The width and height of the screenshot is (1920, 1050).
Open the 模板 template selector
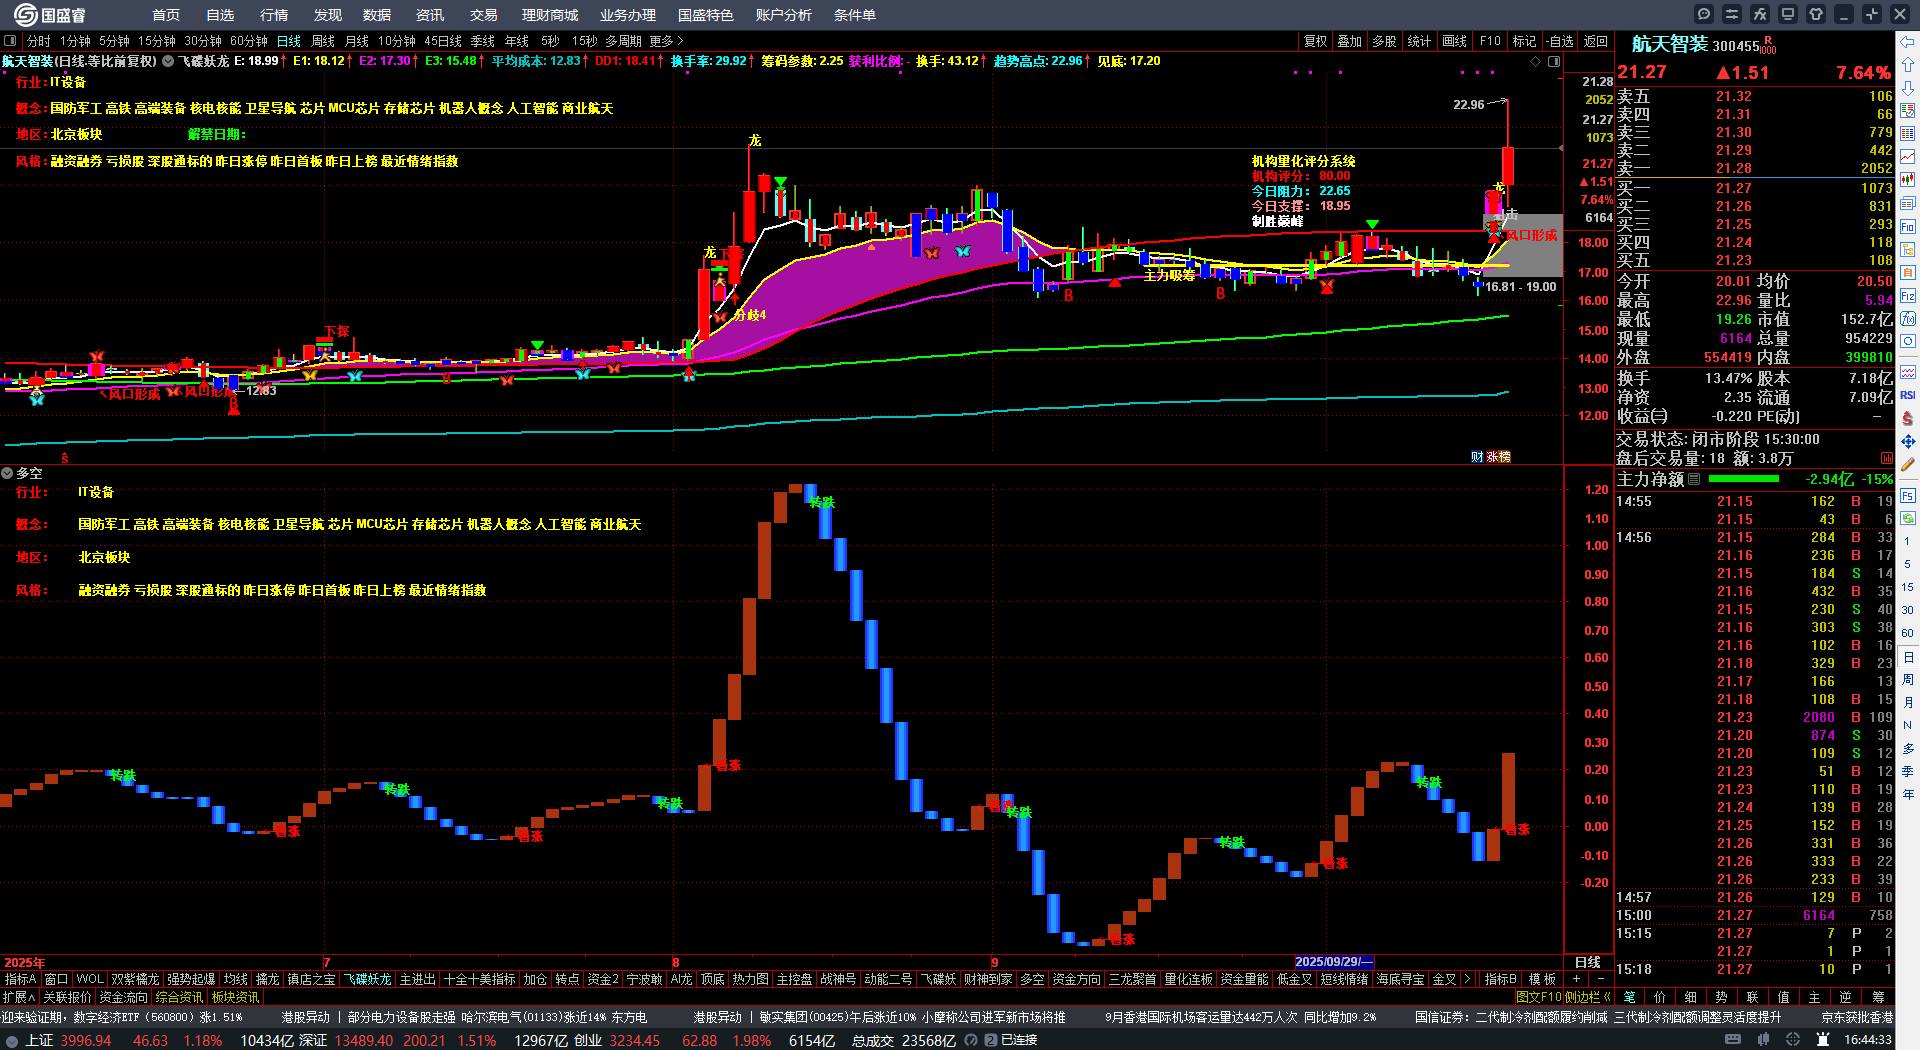1542,979
